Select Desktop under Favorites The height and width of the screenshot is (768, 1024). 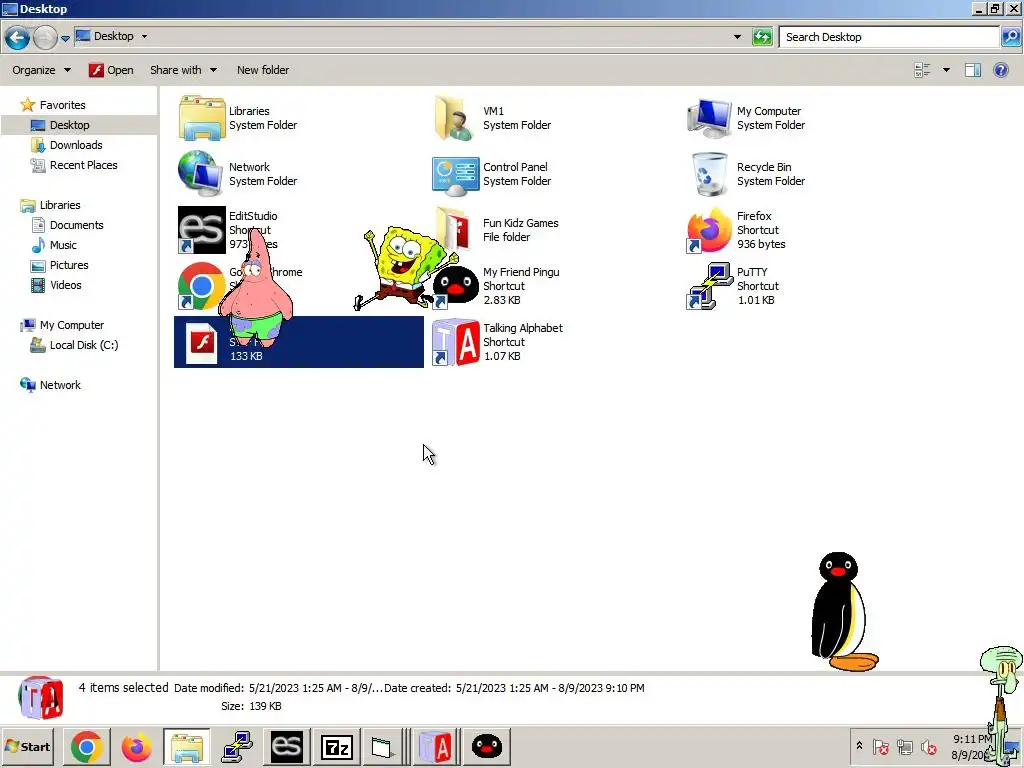click(x=60, y=125)
